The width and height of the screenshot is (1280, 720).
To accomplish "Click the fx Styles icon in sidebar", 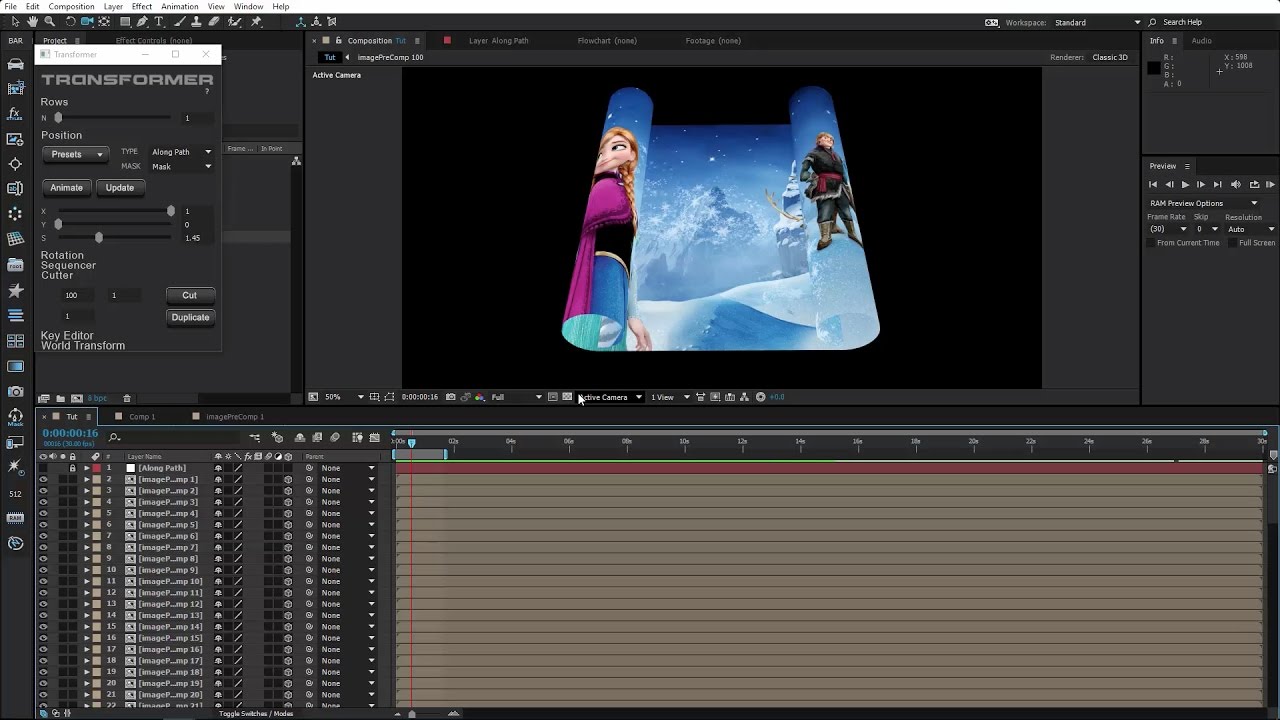I will pos(15,114).
